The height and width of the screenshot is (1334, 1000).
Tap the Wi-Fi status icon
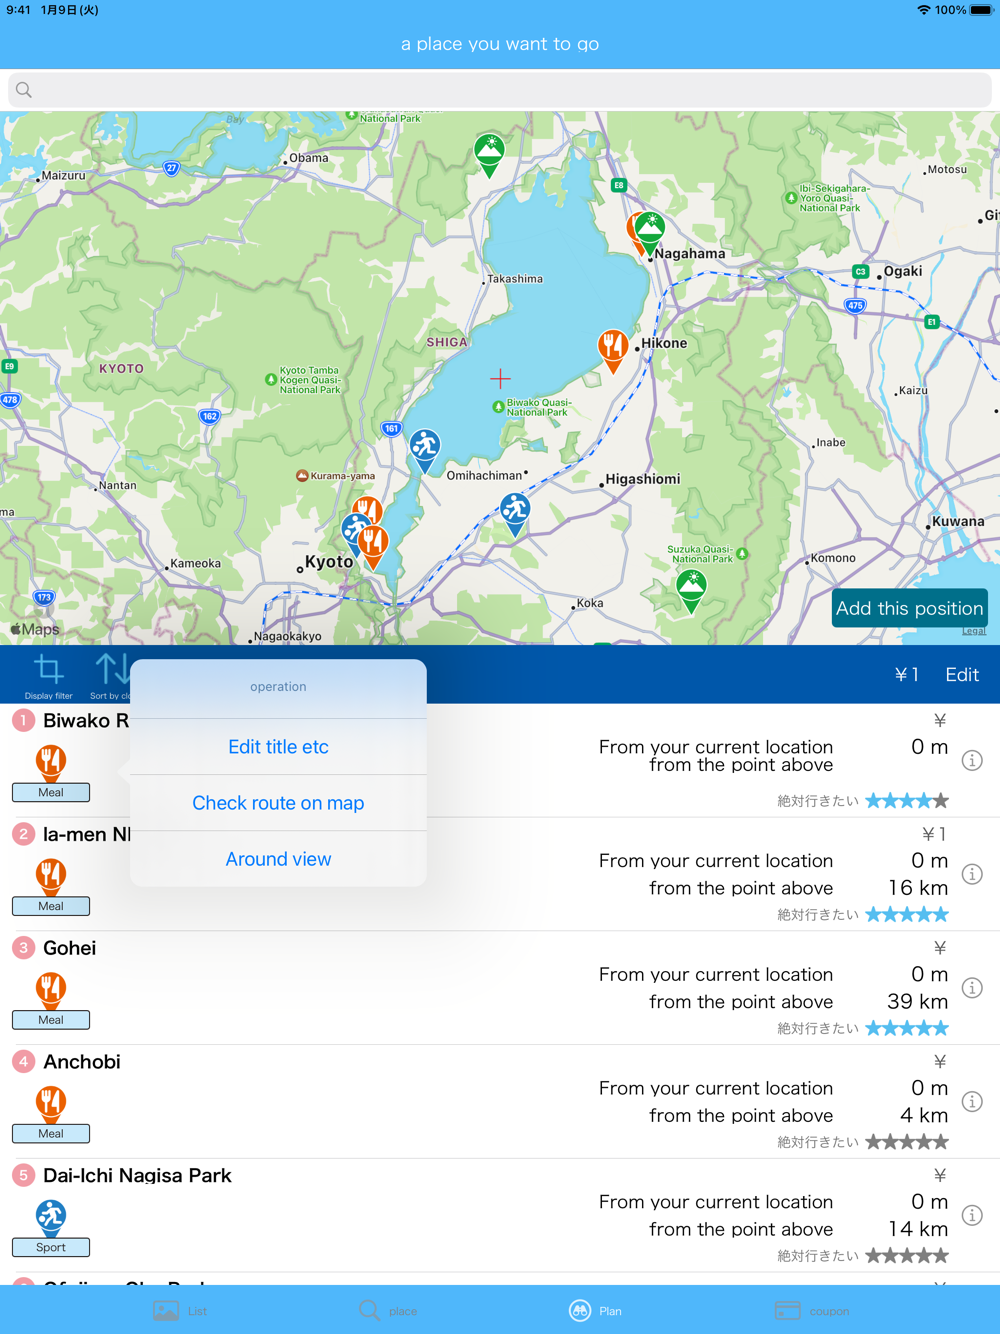[923, 10]
